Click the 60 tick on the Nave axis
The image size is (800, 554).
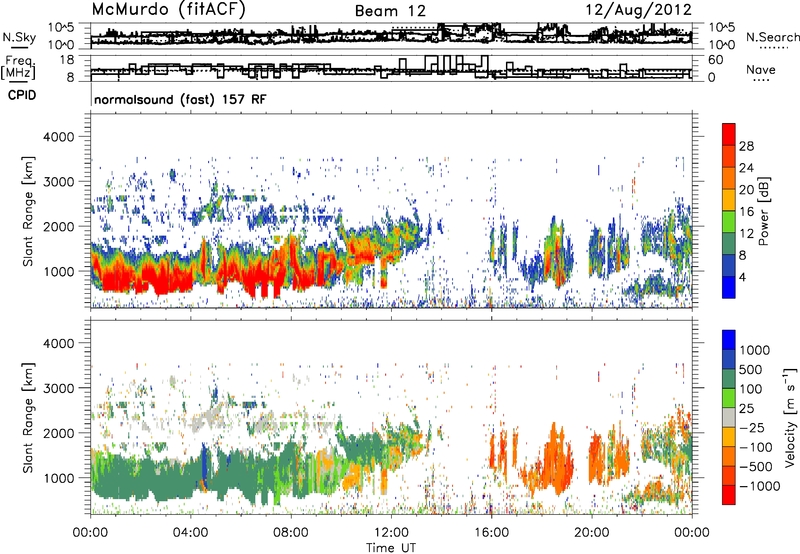716,60
